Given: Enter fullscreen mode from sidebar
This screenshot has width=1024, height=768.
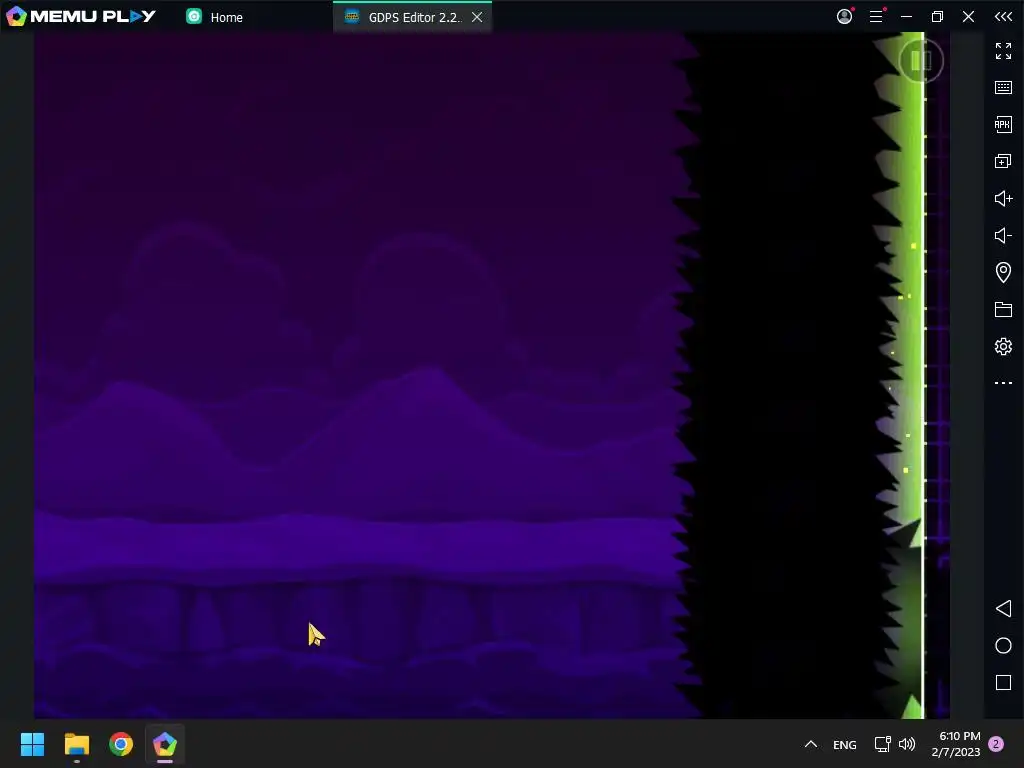Looking at the screenshot, I should click(x=1003, y=51).
